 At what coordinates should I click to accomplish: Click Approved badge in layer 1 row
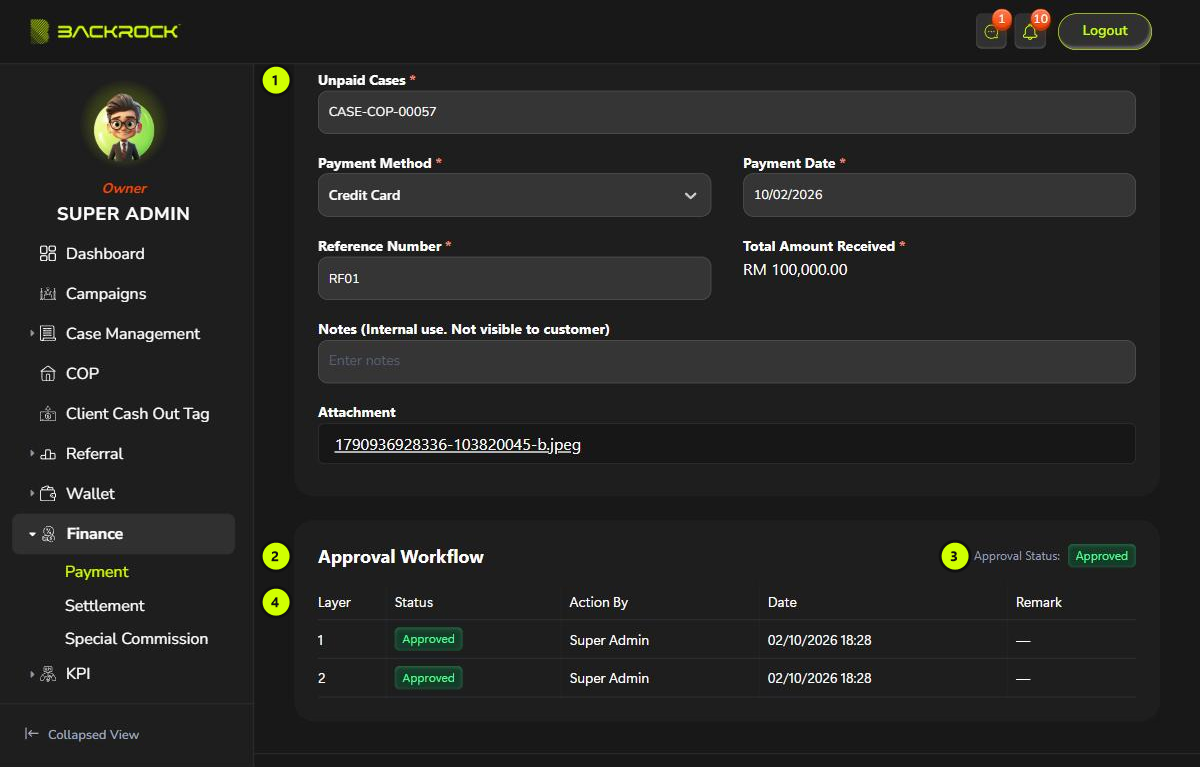coord(429,639)
